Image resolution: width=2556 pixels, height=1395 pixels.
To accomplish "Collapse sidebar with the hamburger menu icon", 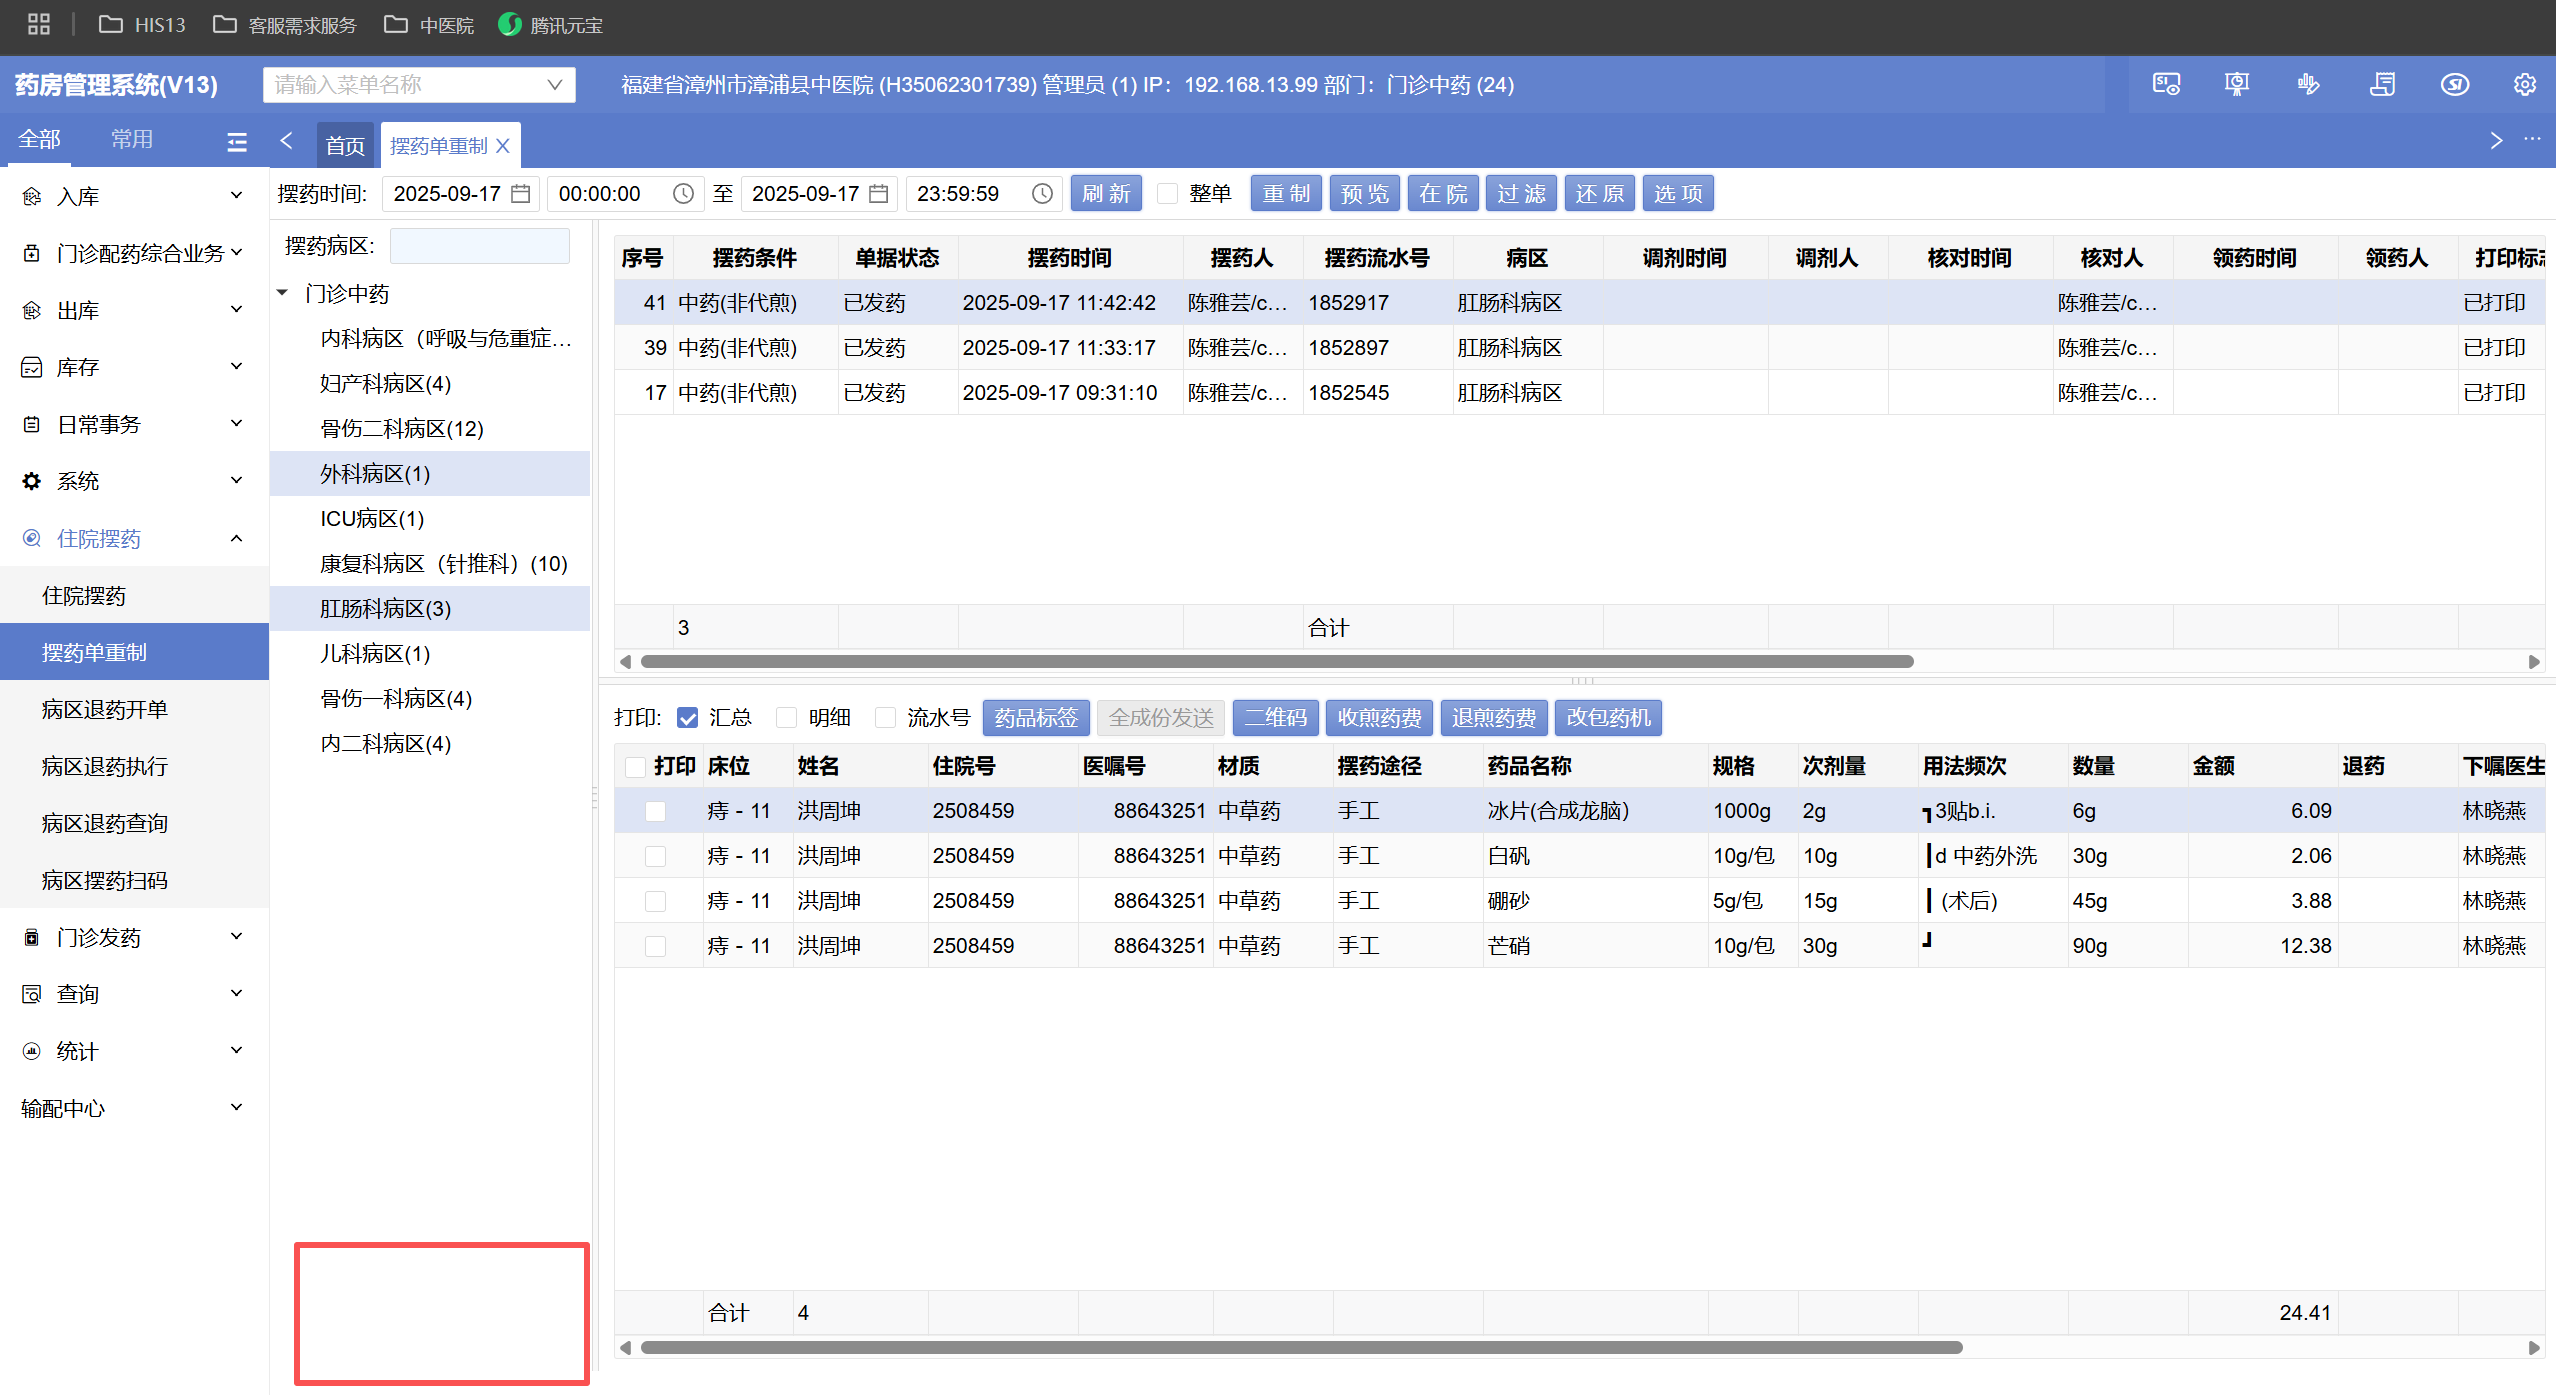I will 237,142.
